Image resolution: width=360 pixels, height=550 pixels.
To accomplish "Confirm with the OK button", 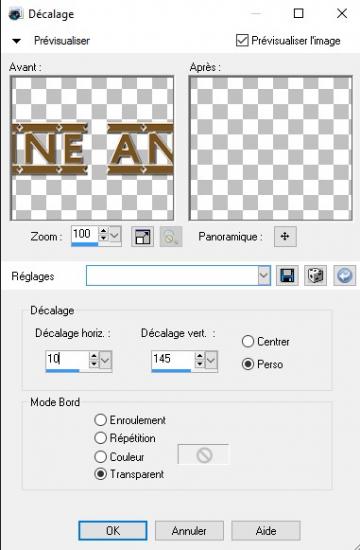I will coord(113,531).
